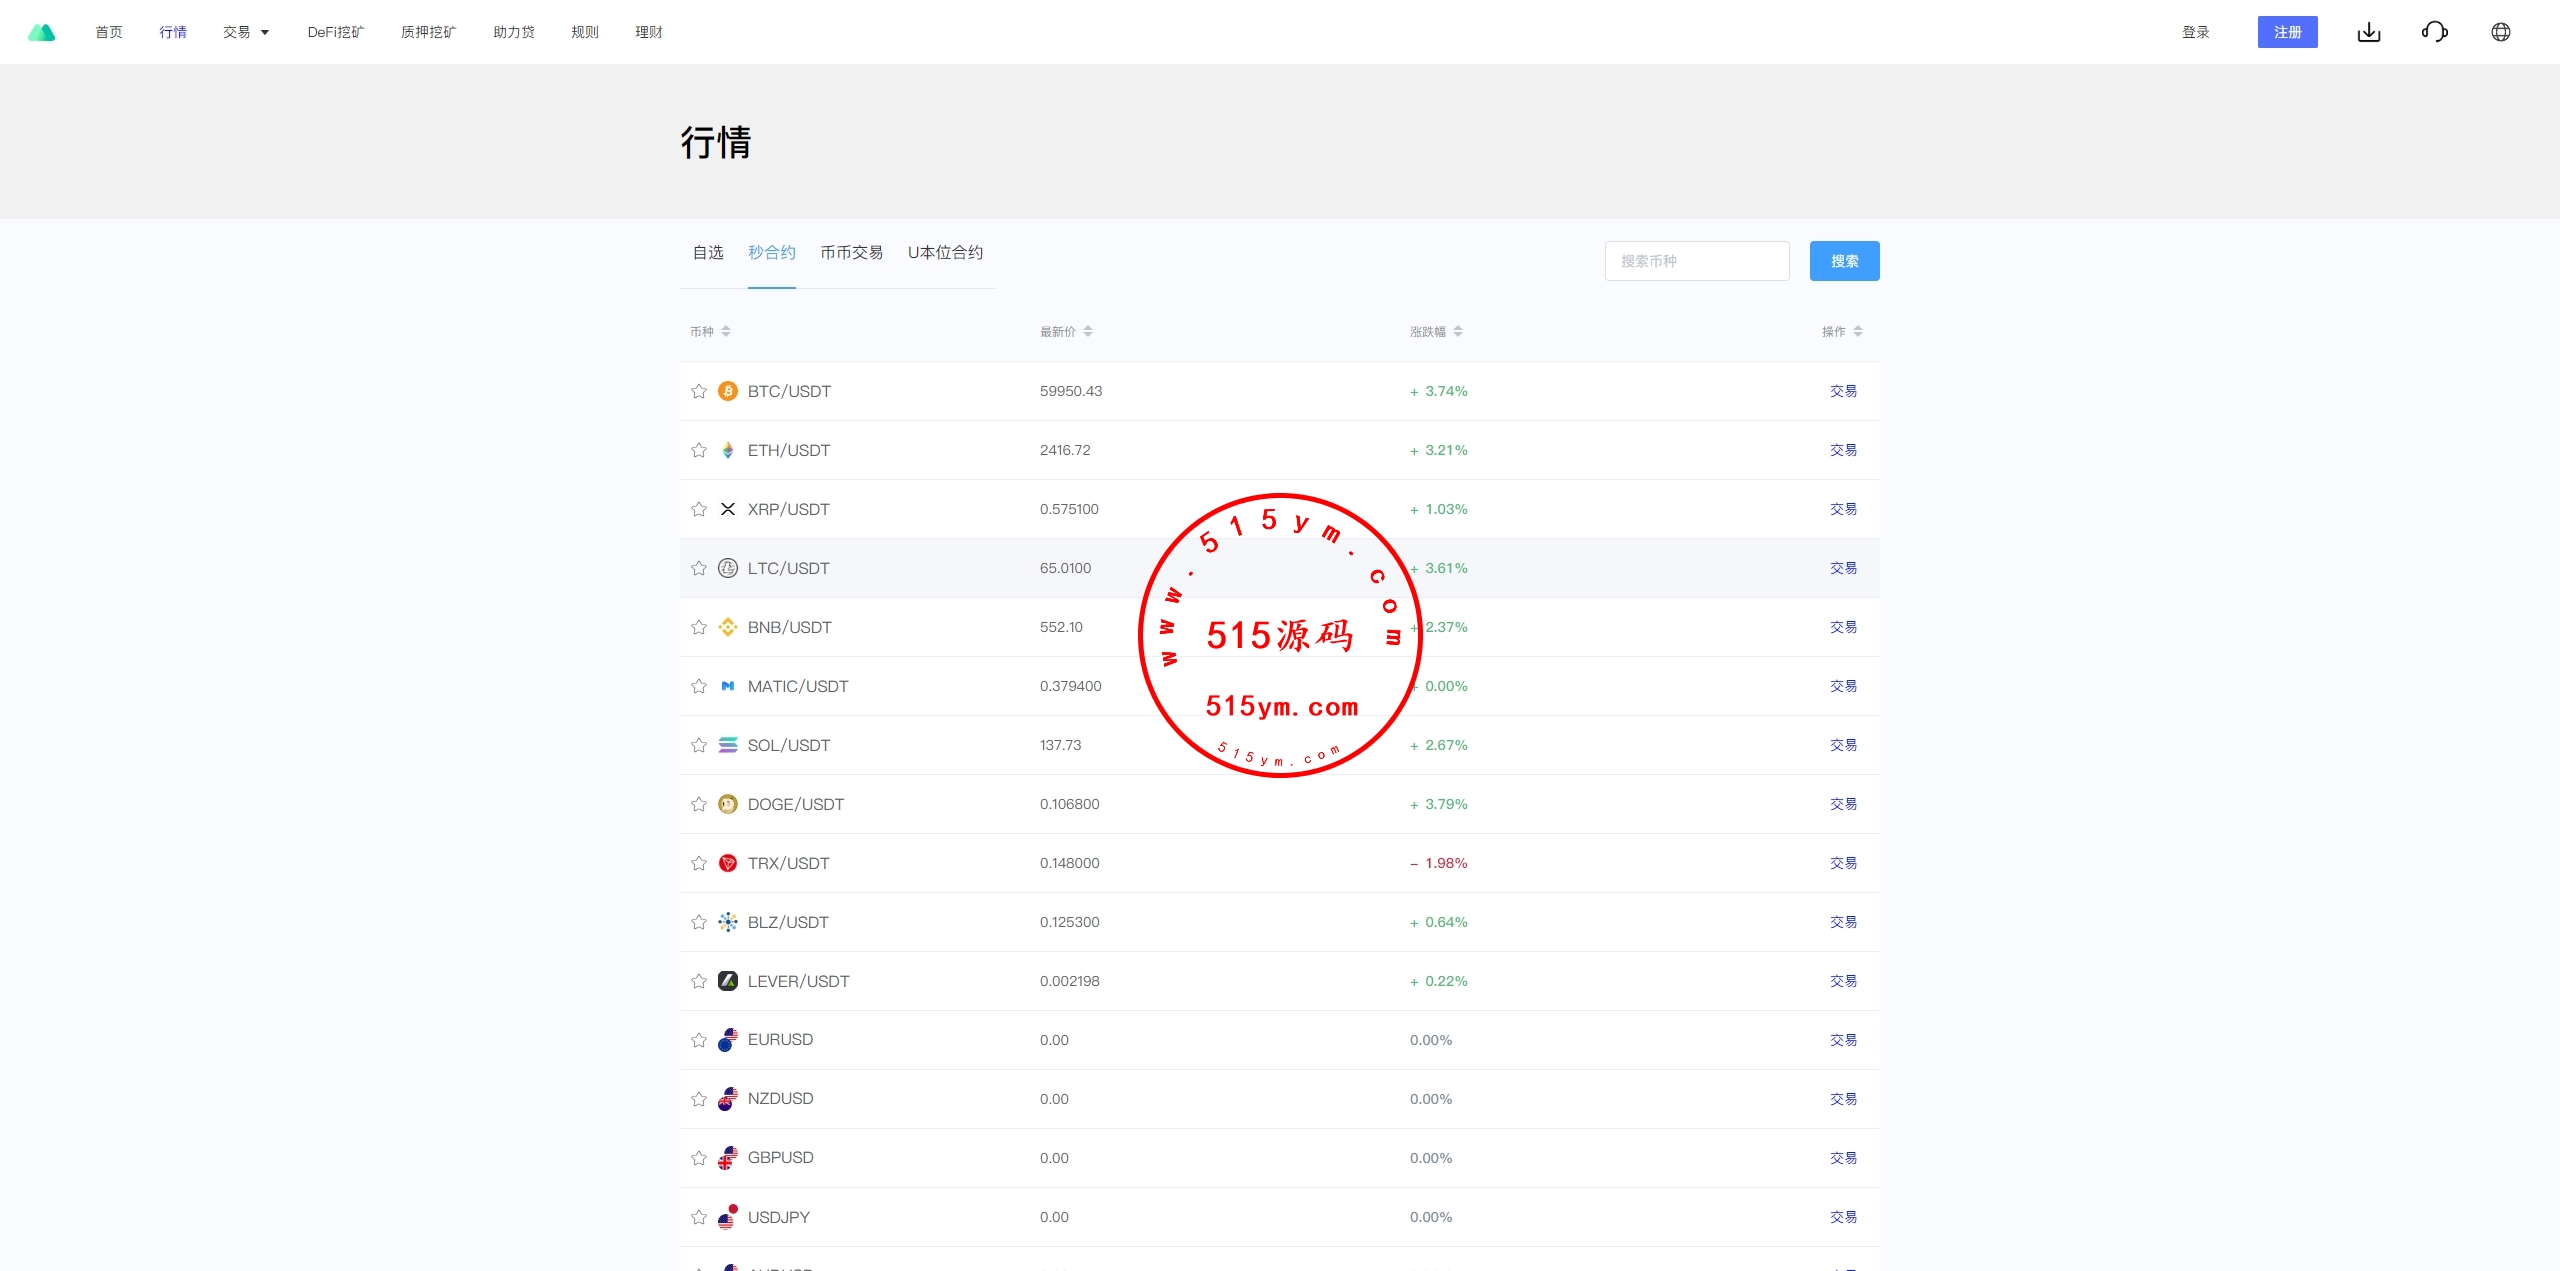Sort by 涨跌幅 column arrows
The width and height of the screenshot is (2560, 1271).
(1457, 331)
